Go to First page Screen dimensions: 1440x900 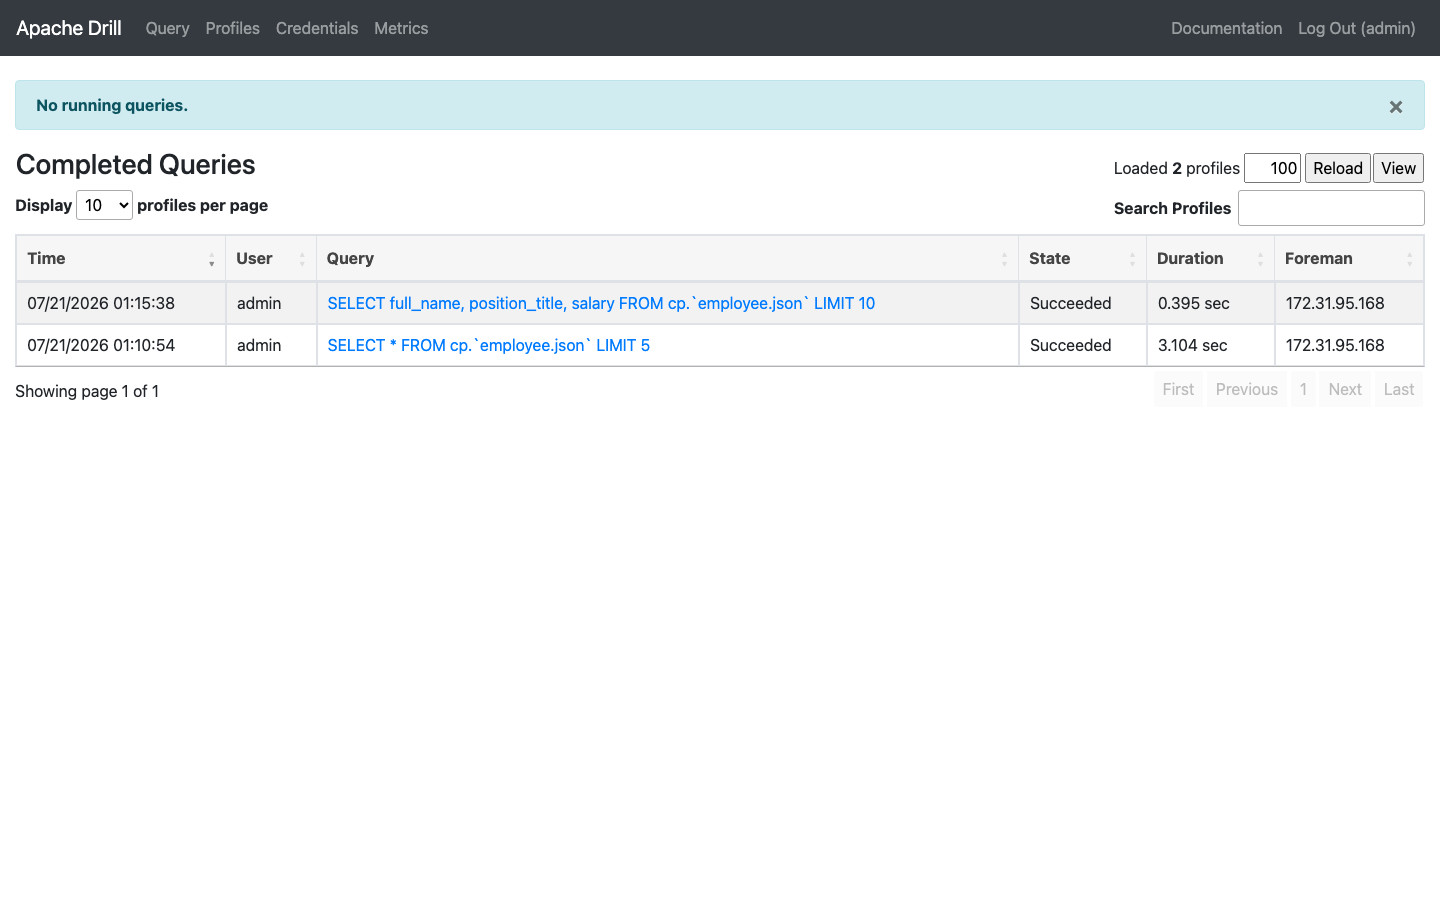[x=1178, y=389]
